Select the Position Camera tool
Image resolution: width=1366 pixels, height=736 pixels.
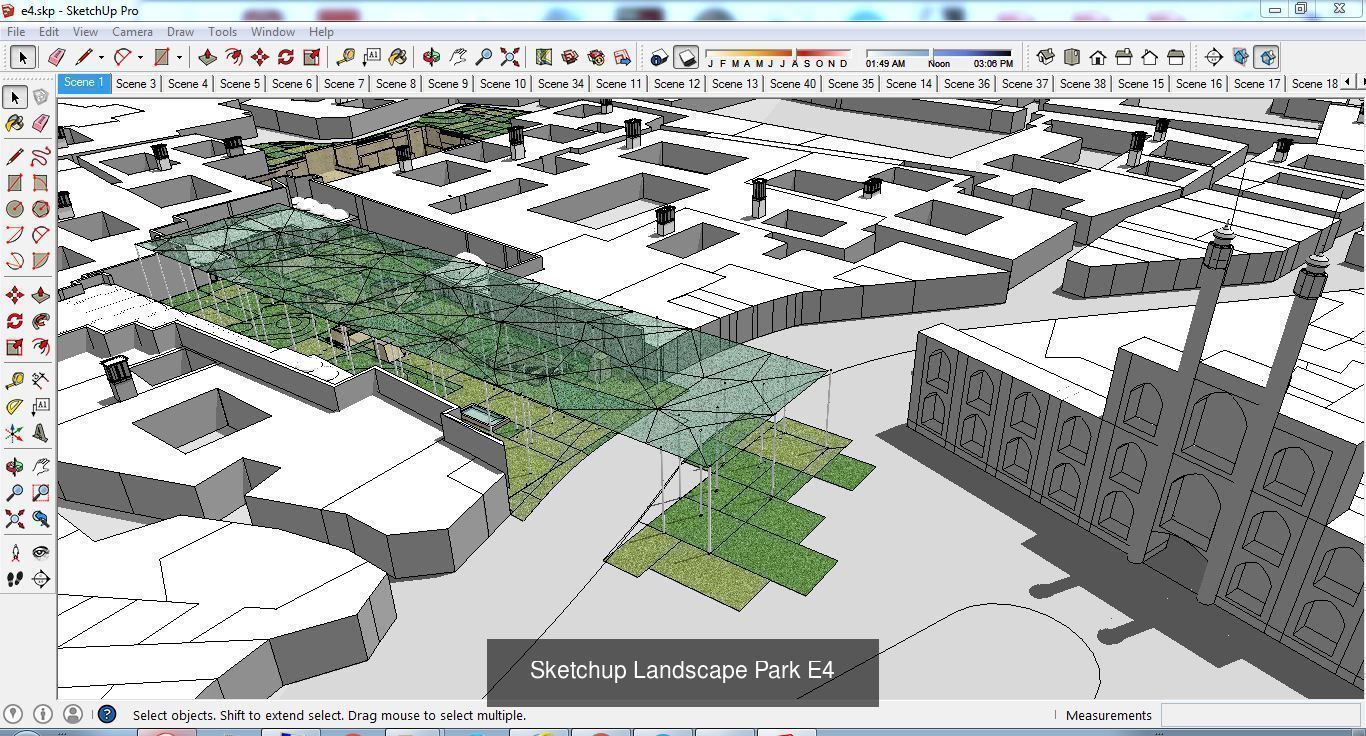pos(14,552)
